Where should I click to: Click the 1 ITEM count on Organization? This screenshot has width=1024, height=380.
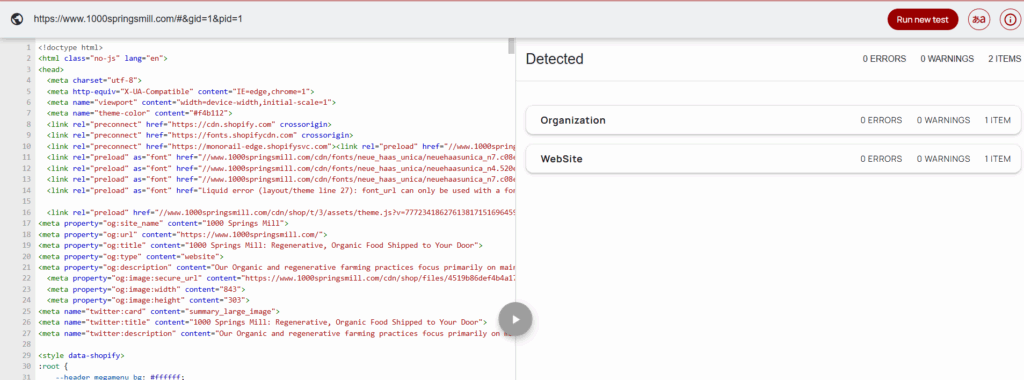pos(998,120)
